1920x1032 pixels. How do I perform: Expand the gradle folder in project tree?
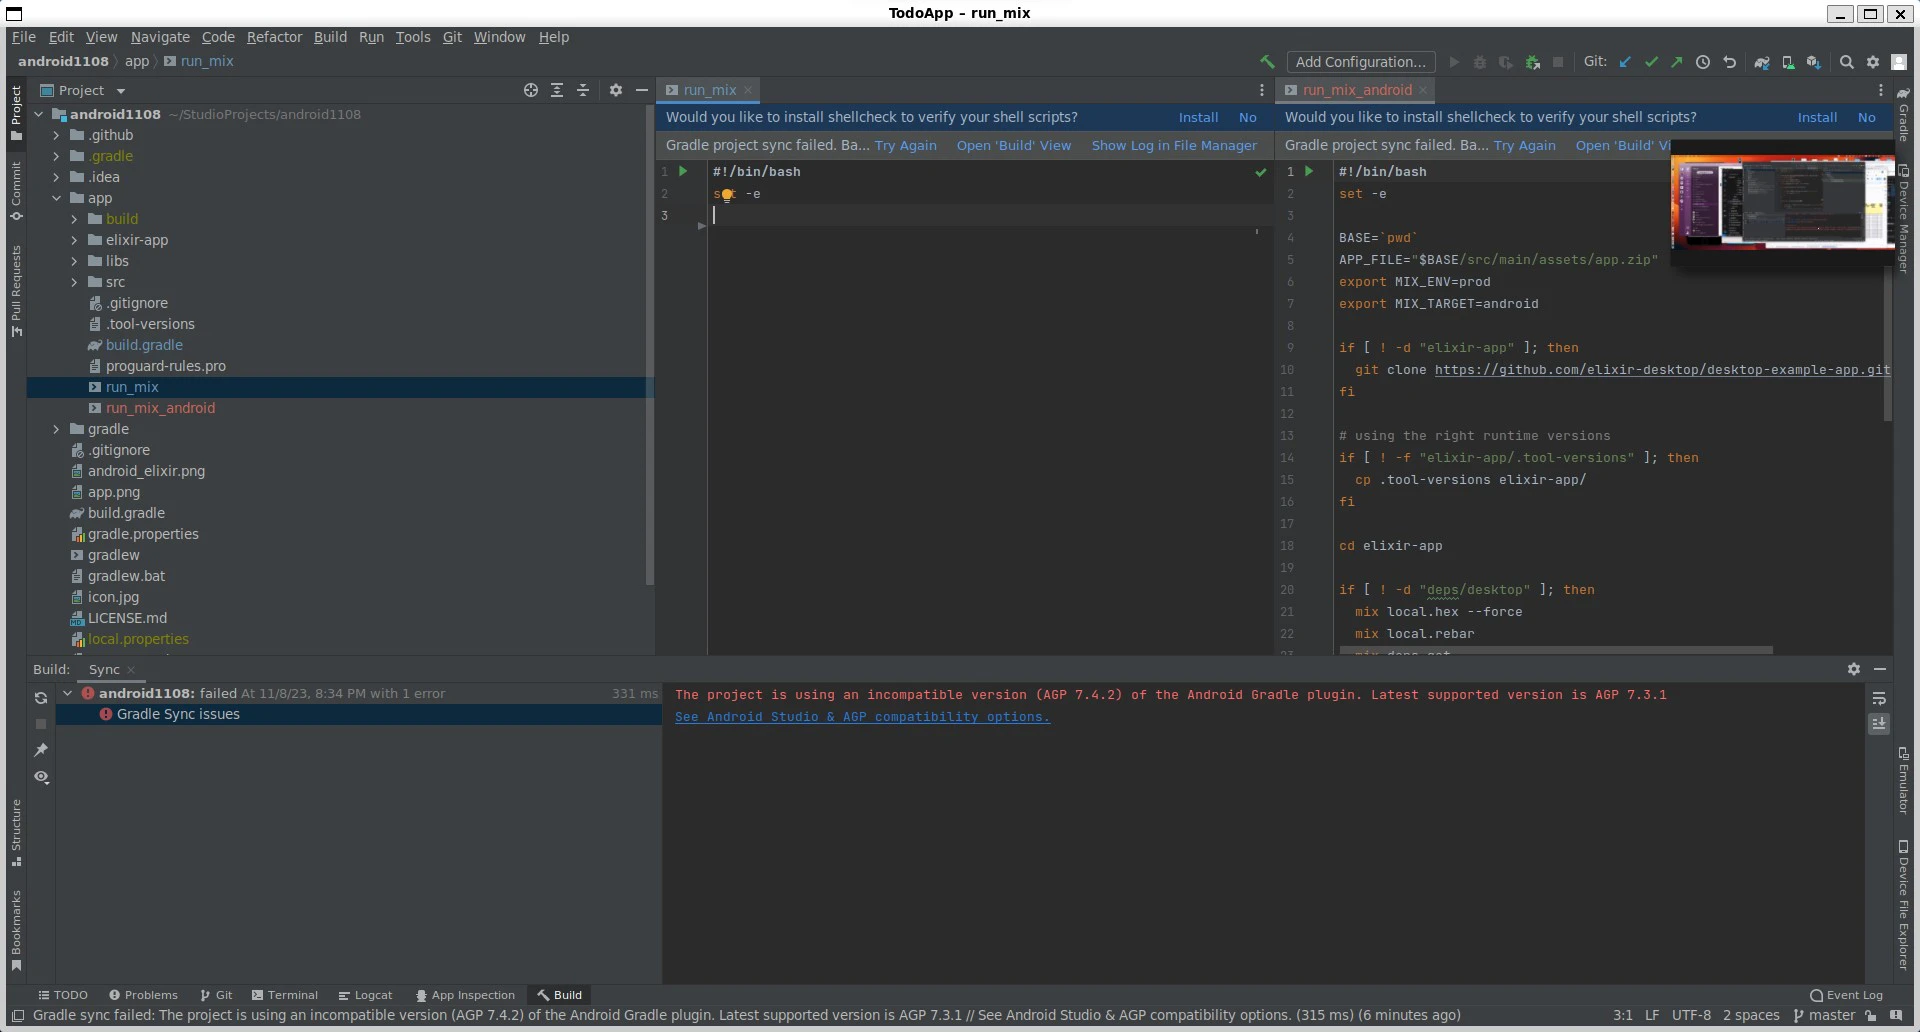pyautogui.click(x=57, y=429)
